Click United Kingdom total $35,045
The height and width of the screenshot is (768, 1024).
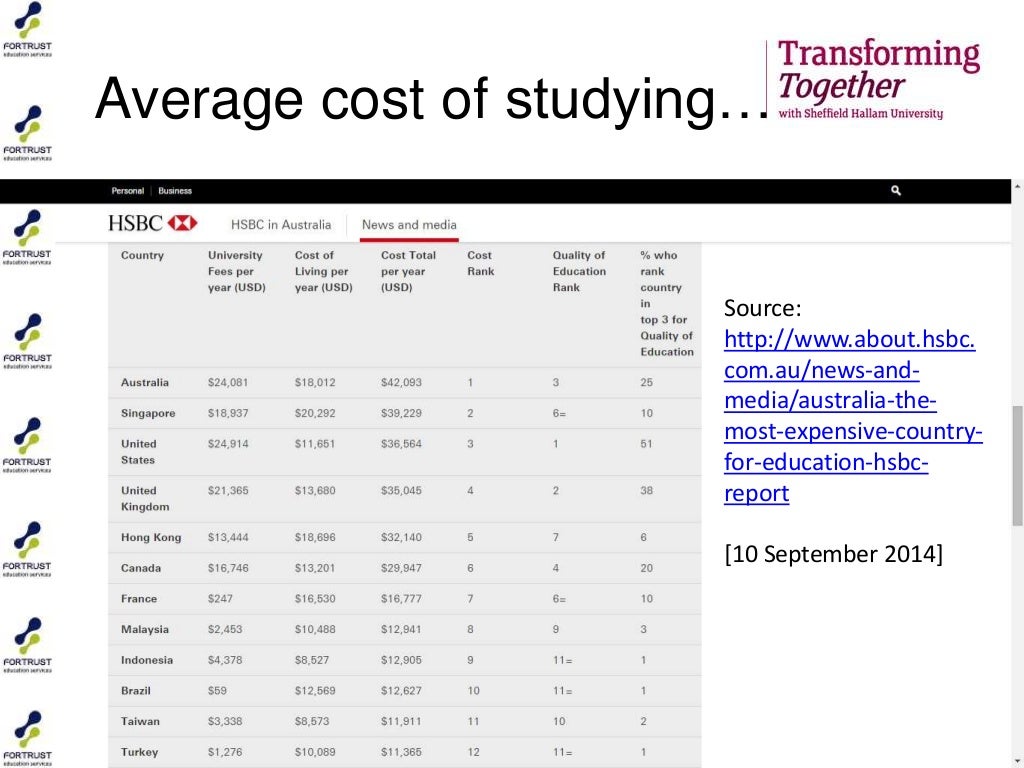tap(401, 490)
